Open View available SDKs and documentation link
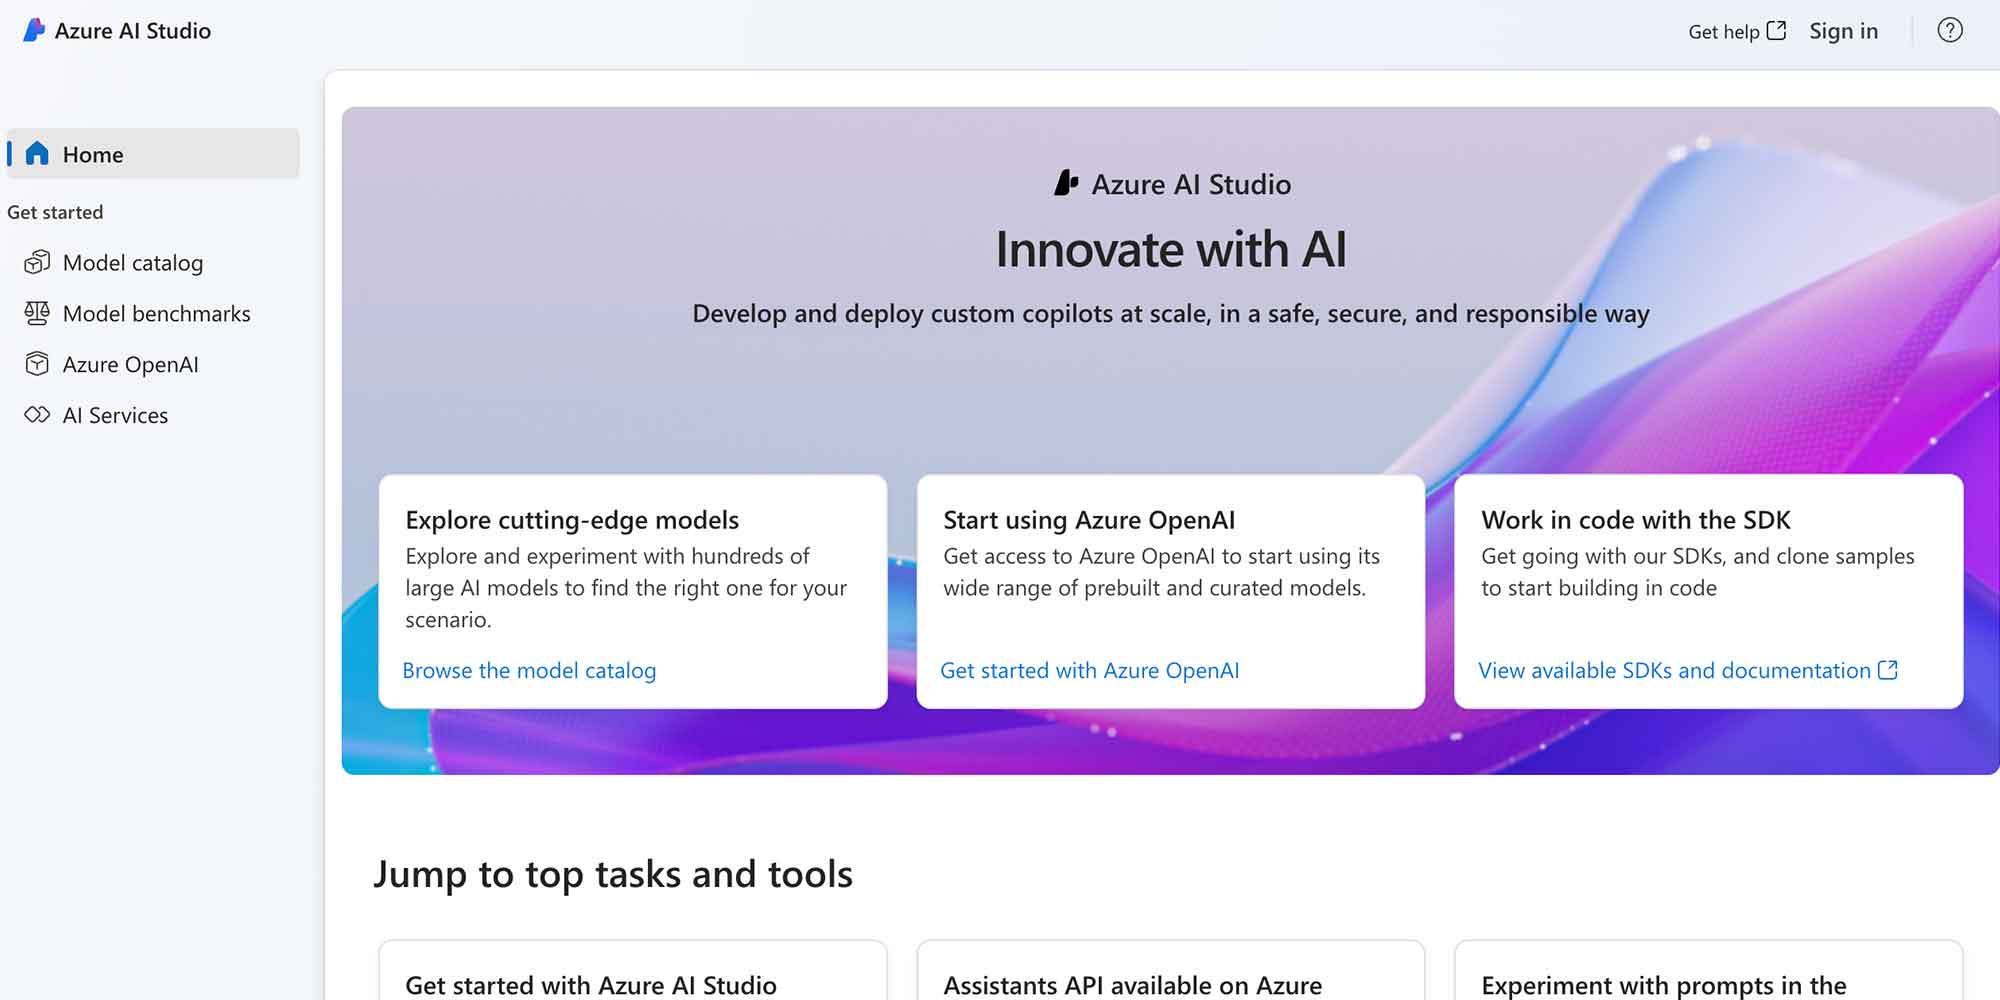The height and width of the screenshot is (1000, 2000). 1688,670
